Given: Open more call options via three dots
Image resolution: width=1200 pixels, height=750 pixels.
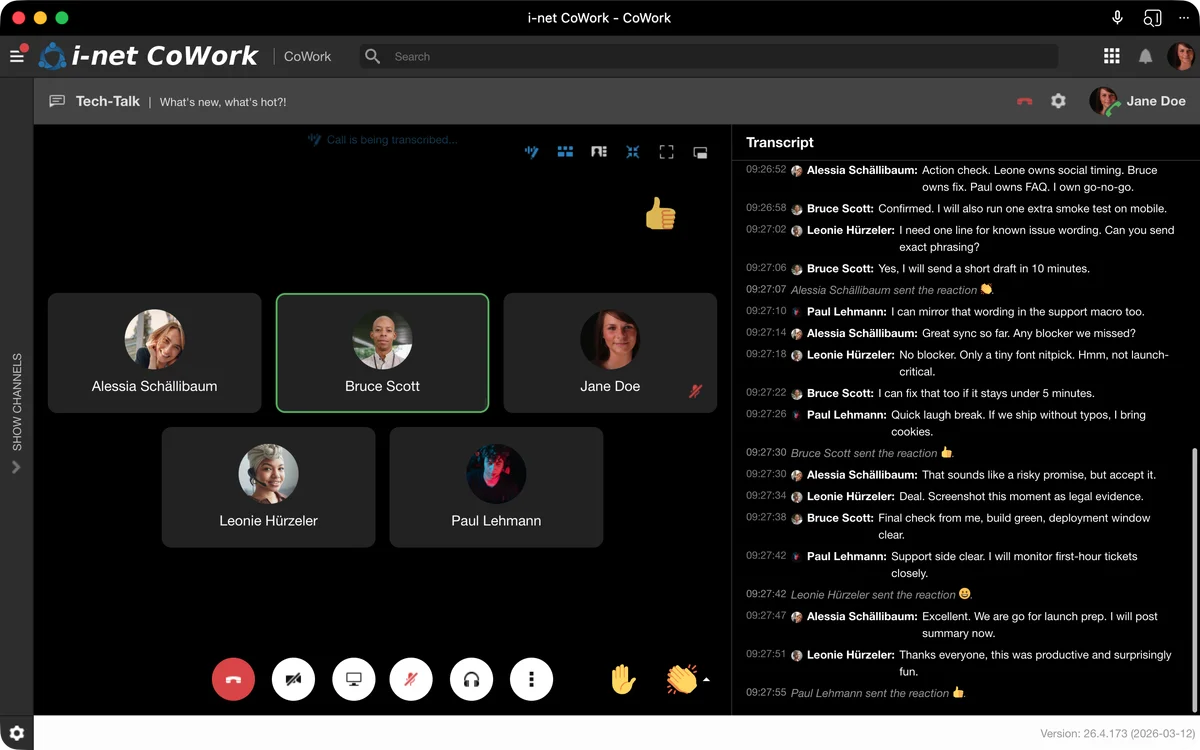Looking at the screenshot, I should point(531,679).
